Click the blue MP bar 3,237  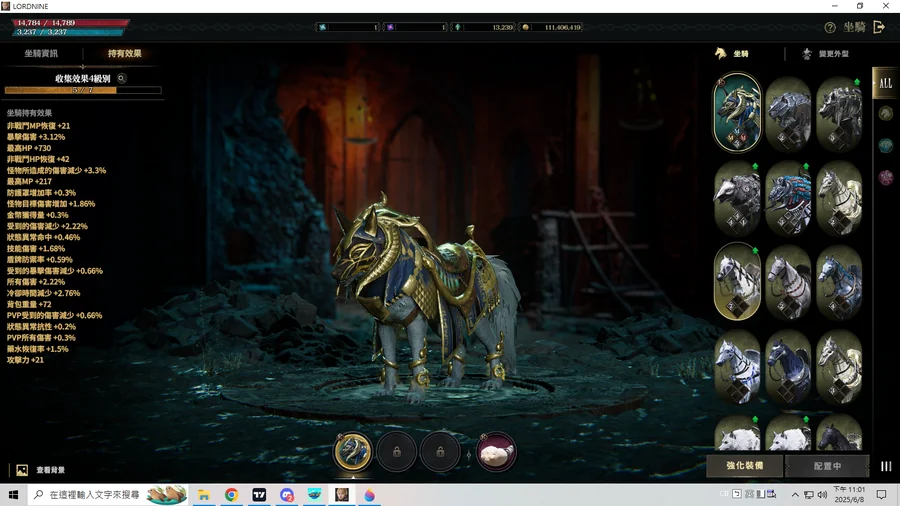point(68,32)
